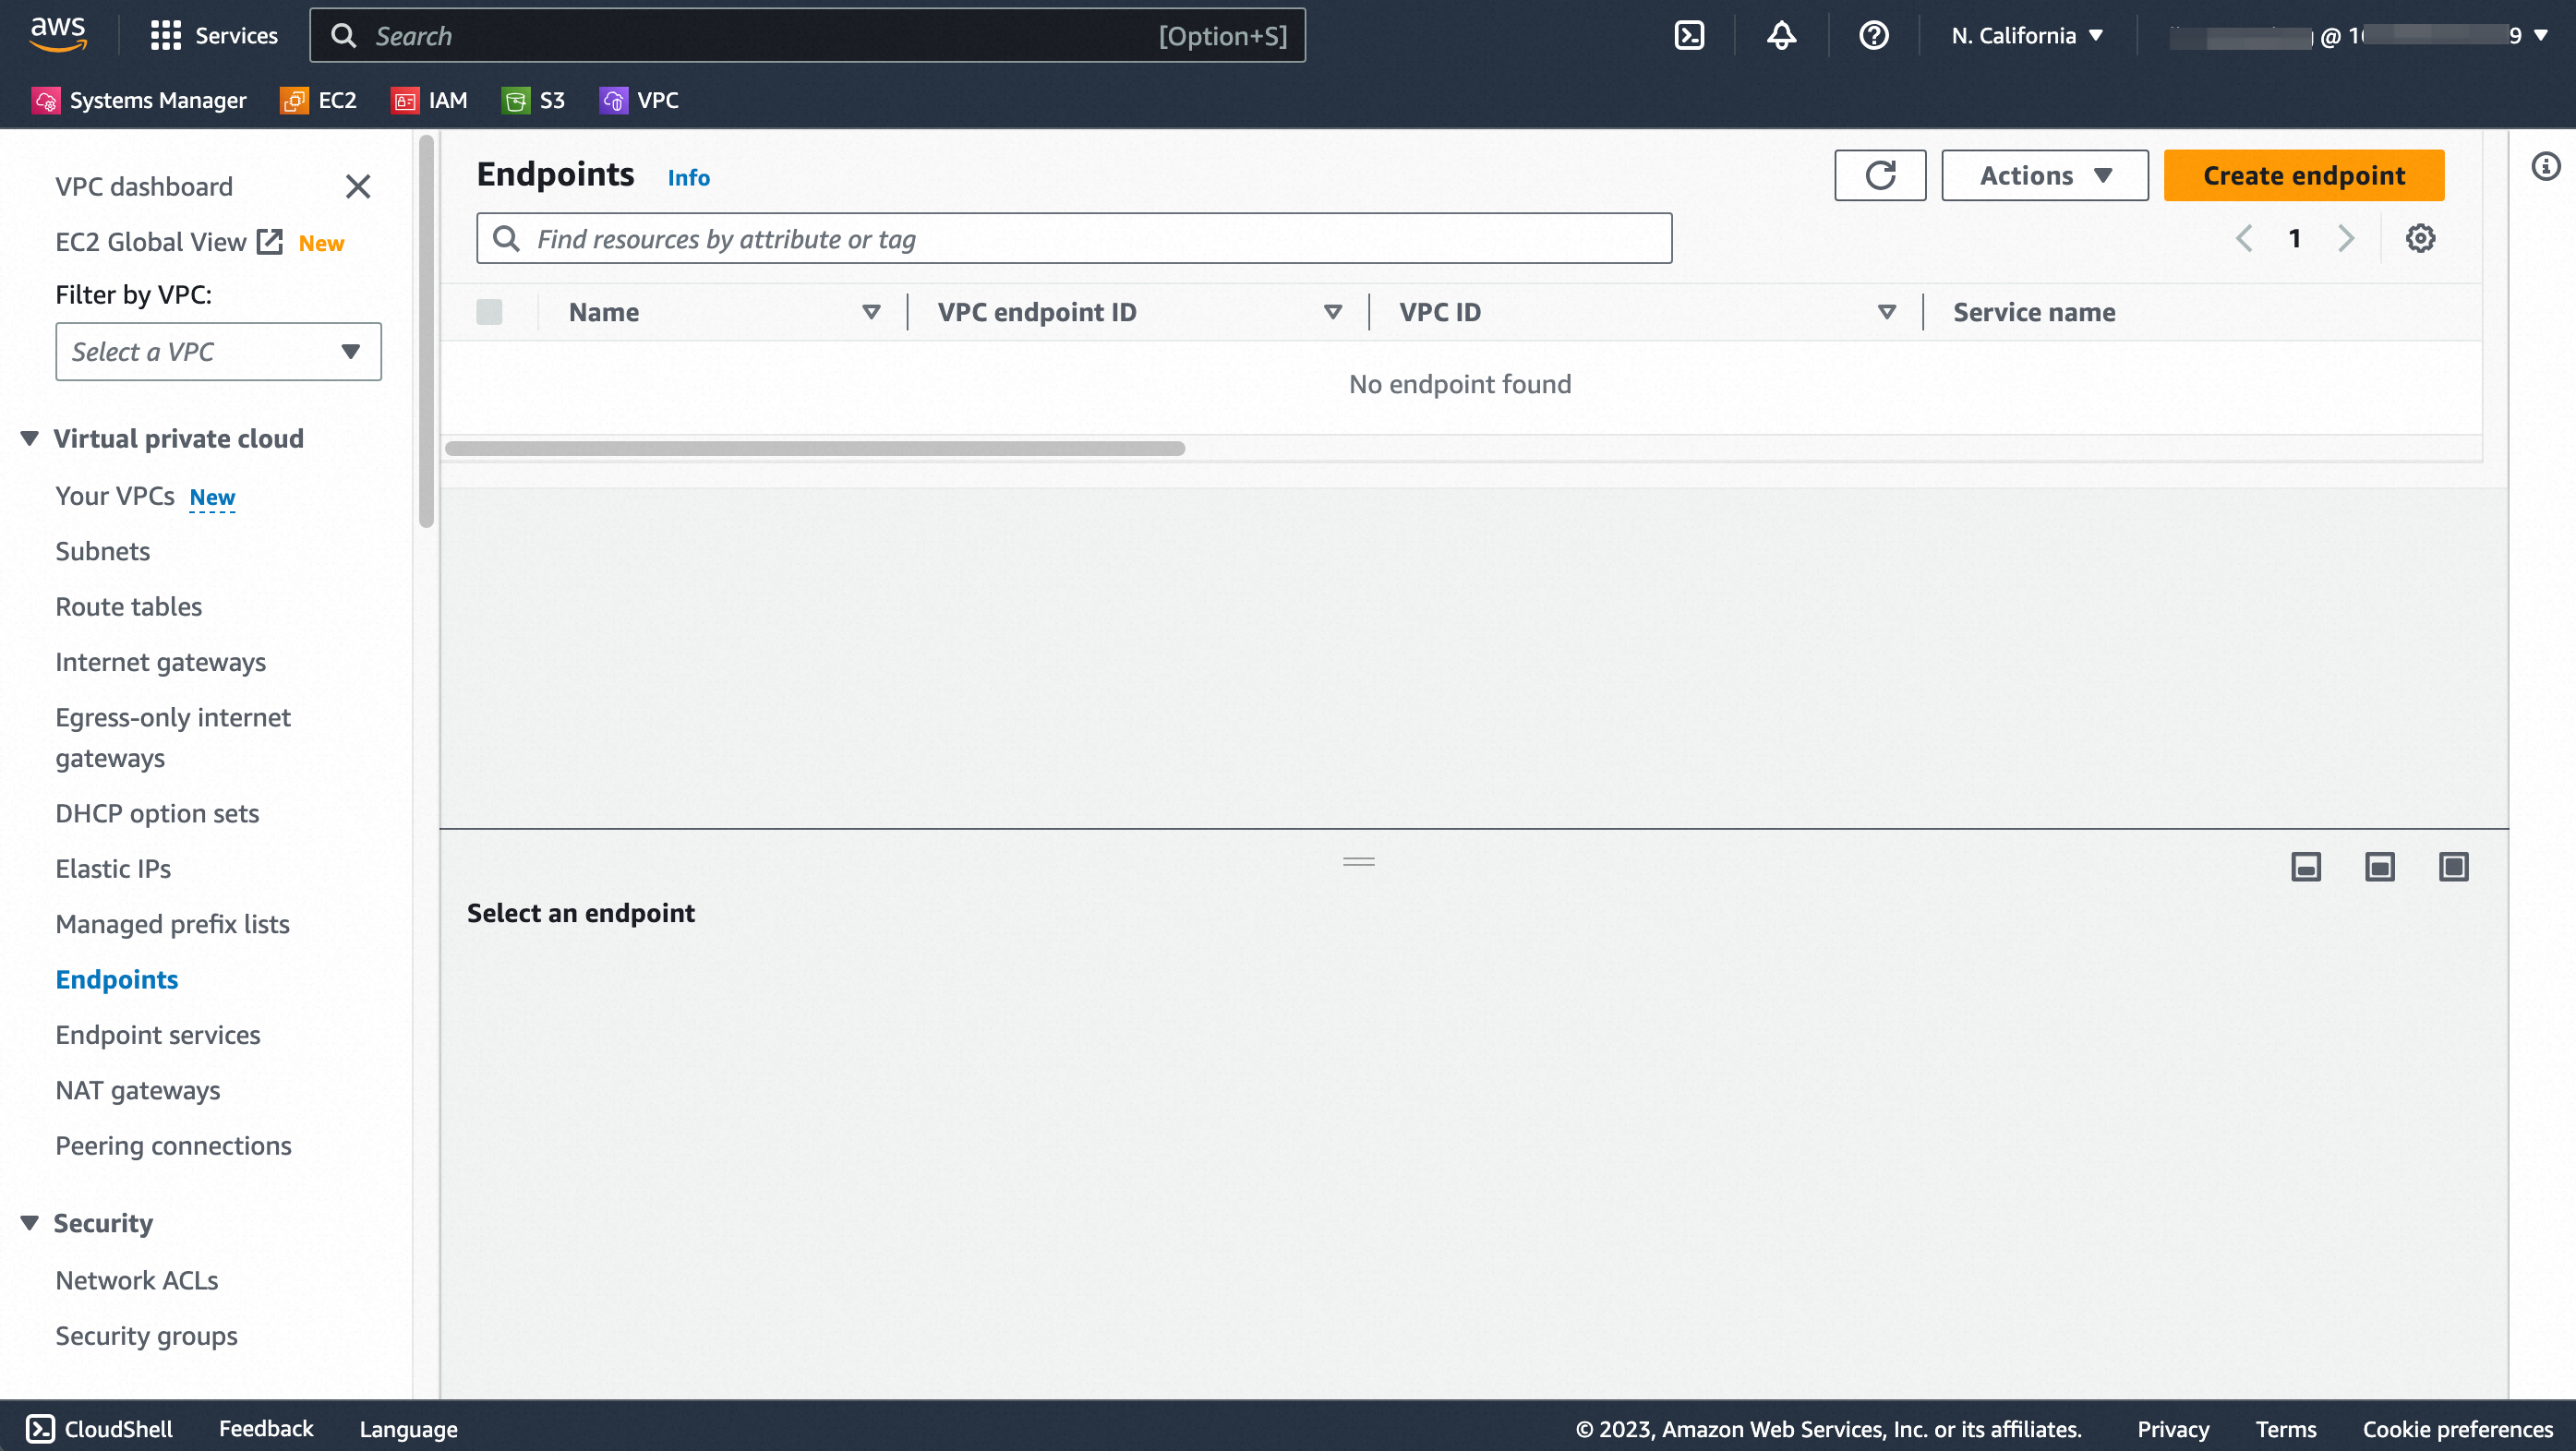Toggle the select-all endpoints checkbox
The height and width of the screenshot is (1451, 2576).
coord(489,311)
